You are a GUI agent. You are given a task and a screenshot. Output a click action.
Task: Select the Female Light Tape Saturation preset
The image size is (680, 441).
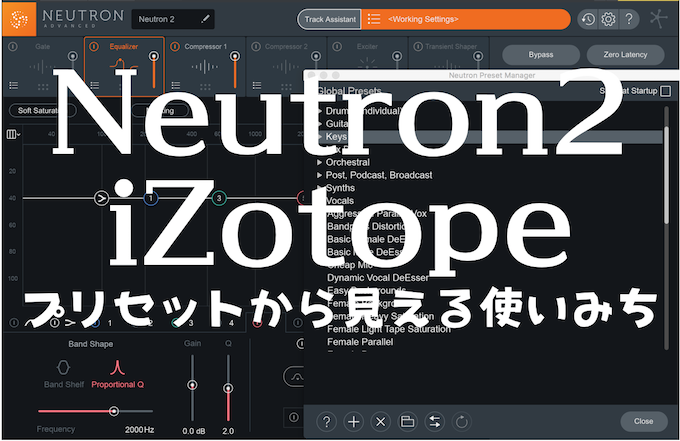389,329
